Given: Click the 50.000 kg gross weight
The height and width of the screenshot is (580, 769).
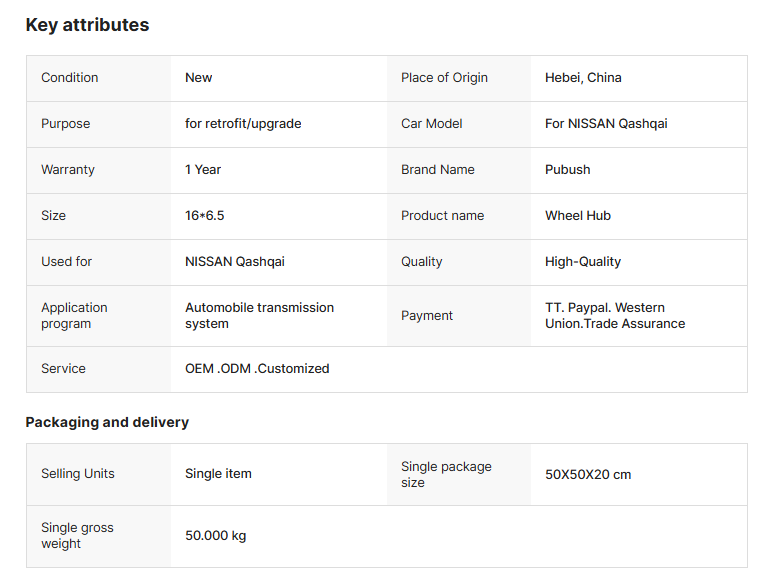Looking at the screenshot, I should point(215,536).
